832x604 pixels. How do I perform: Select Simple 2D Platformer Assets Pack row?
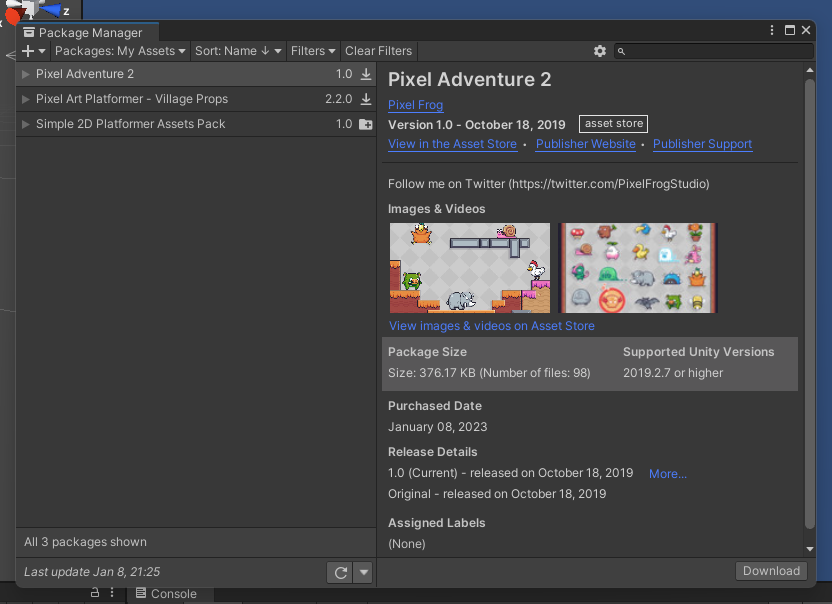pyautogui.click(x=196, y=124)
